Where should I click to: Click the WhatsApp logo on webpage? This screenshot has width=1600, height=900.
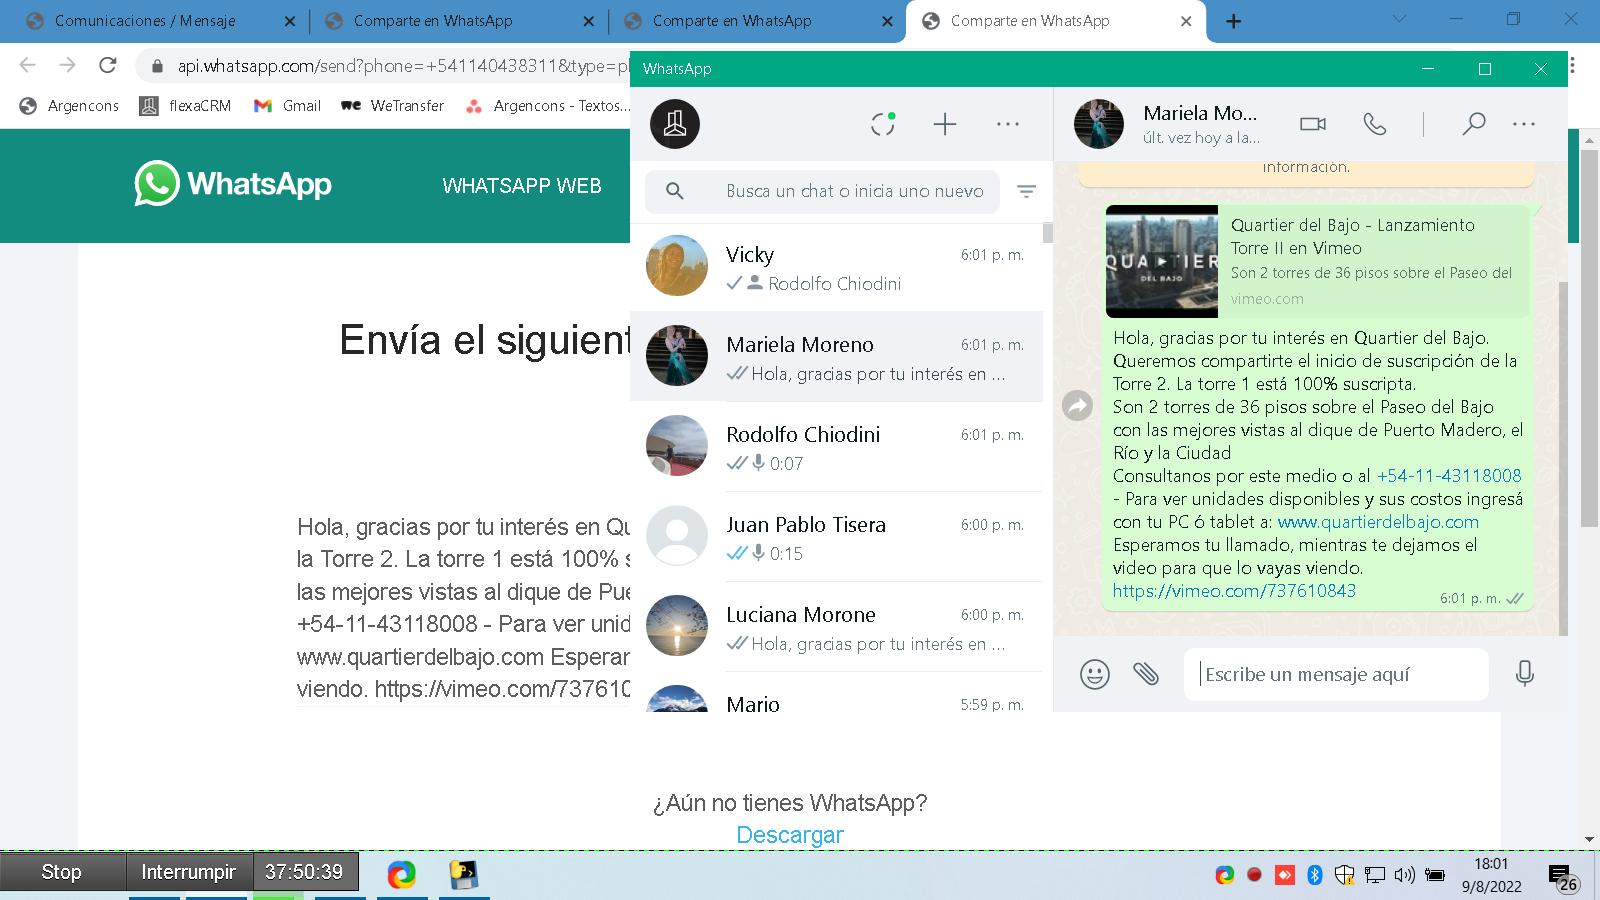pos(233,184)
